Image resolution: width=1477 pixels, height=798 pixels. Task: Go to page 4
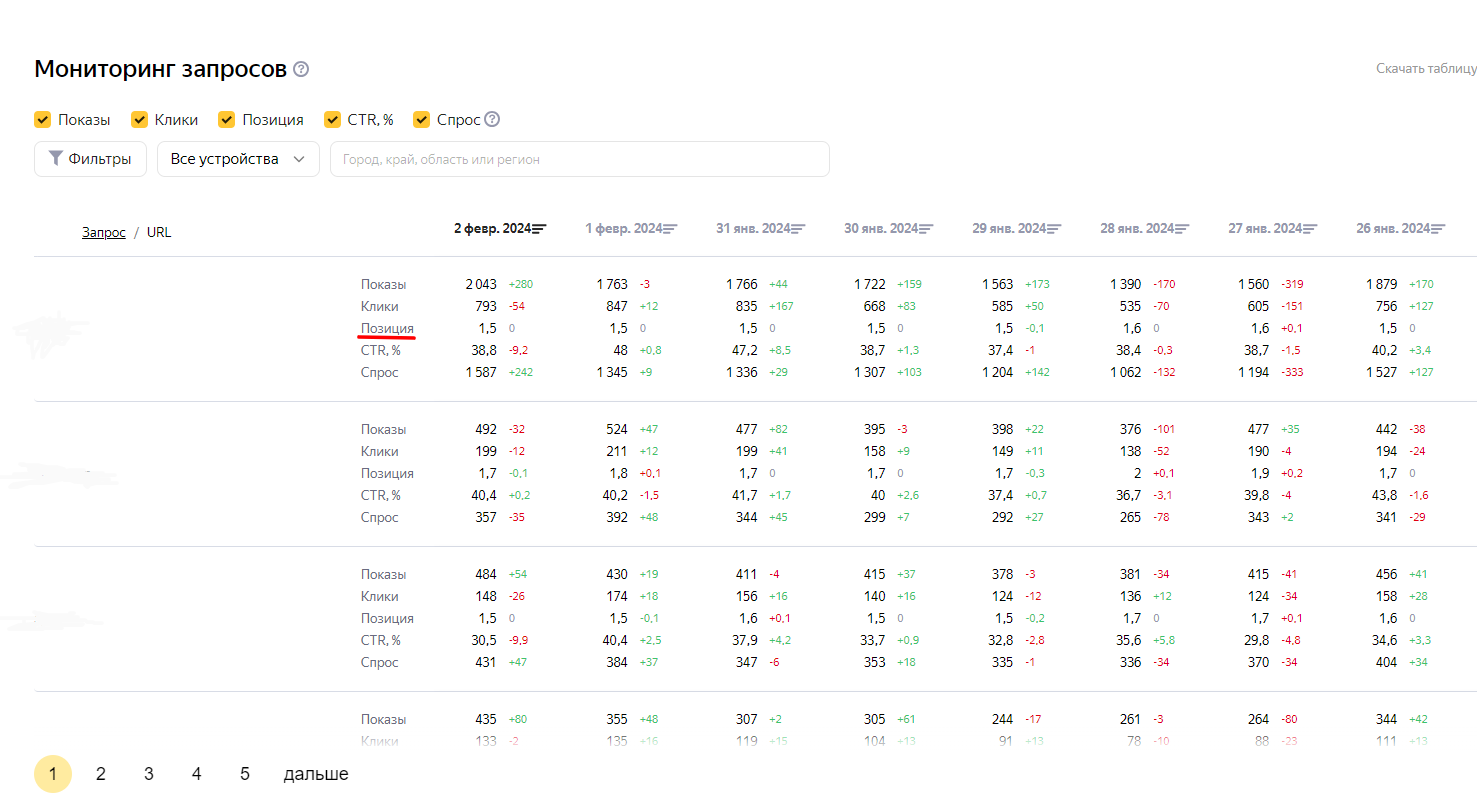[197, 774]
